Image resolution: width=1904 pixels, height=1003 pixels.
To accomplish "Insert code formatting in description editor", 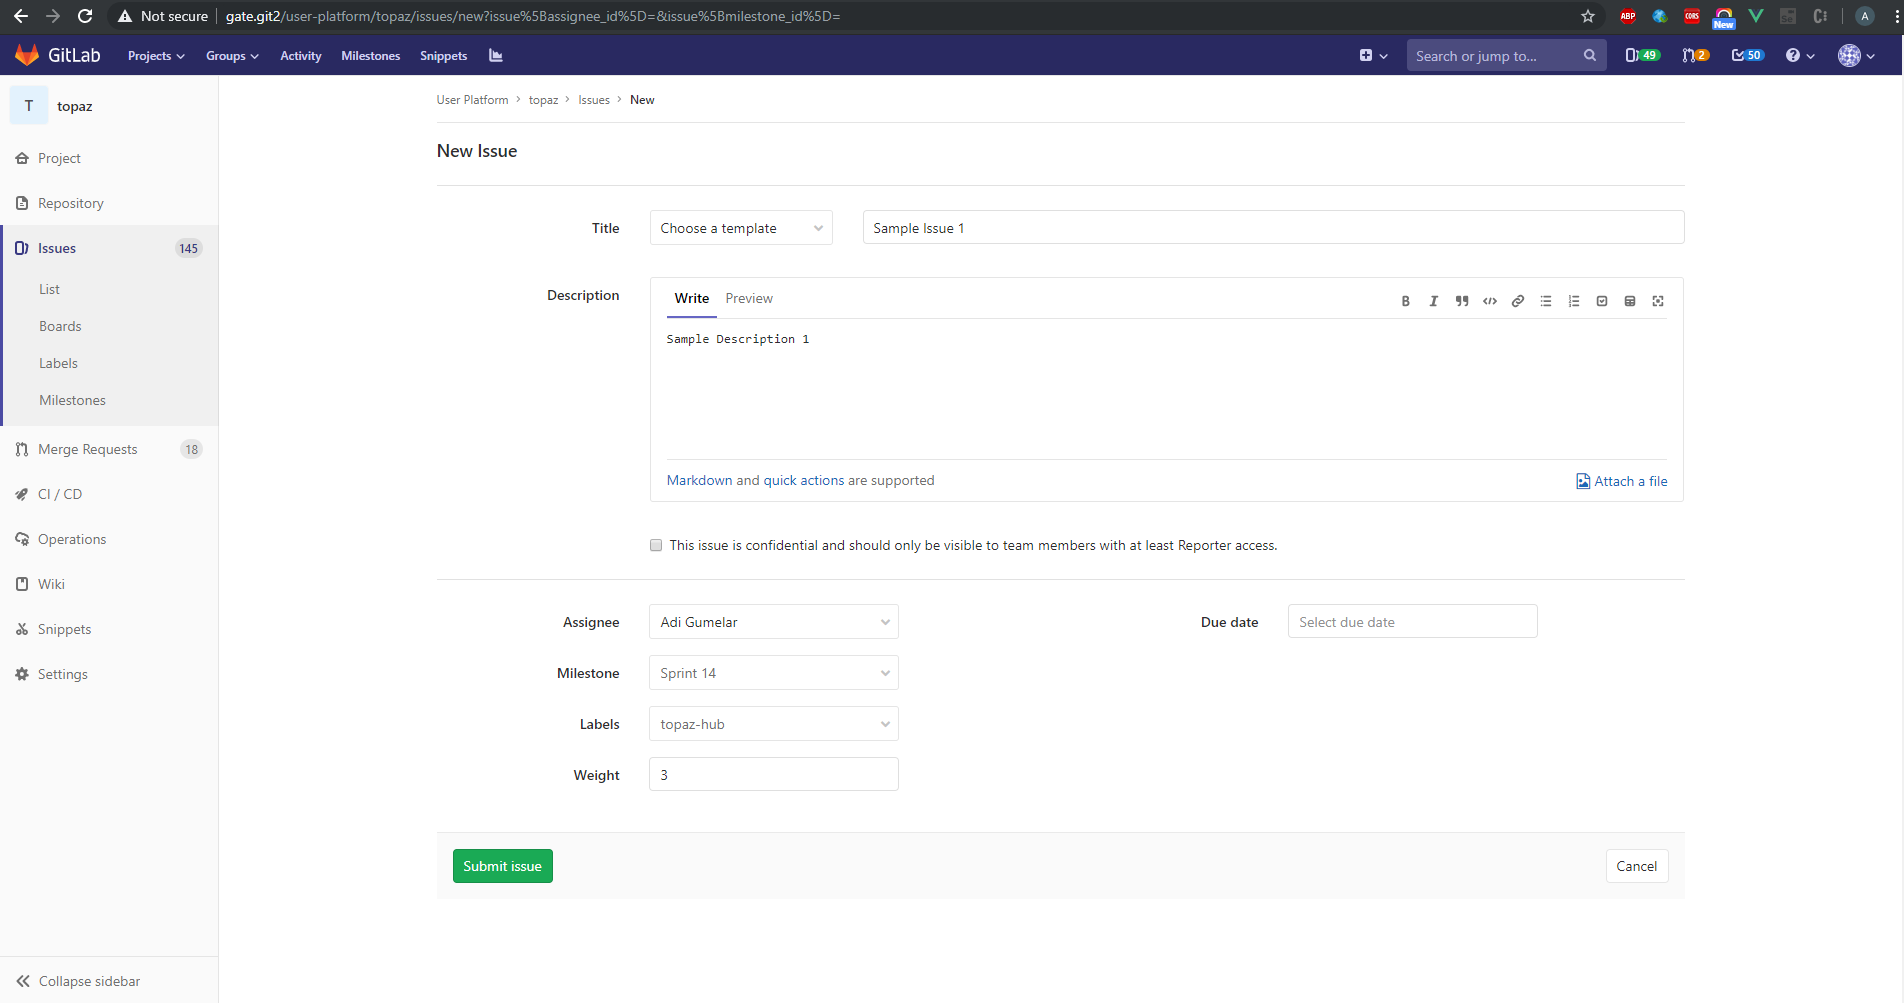I will pyautogui.click(x=1489, y=301).
